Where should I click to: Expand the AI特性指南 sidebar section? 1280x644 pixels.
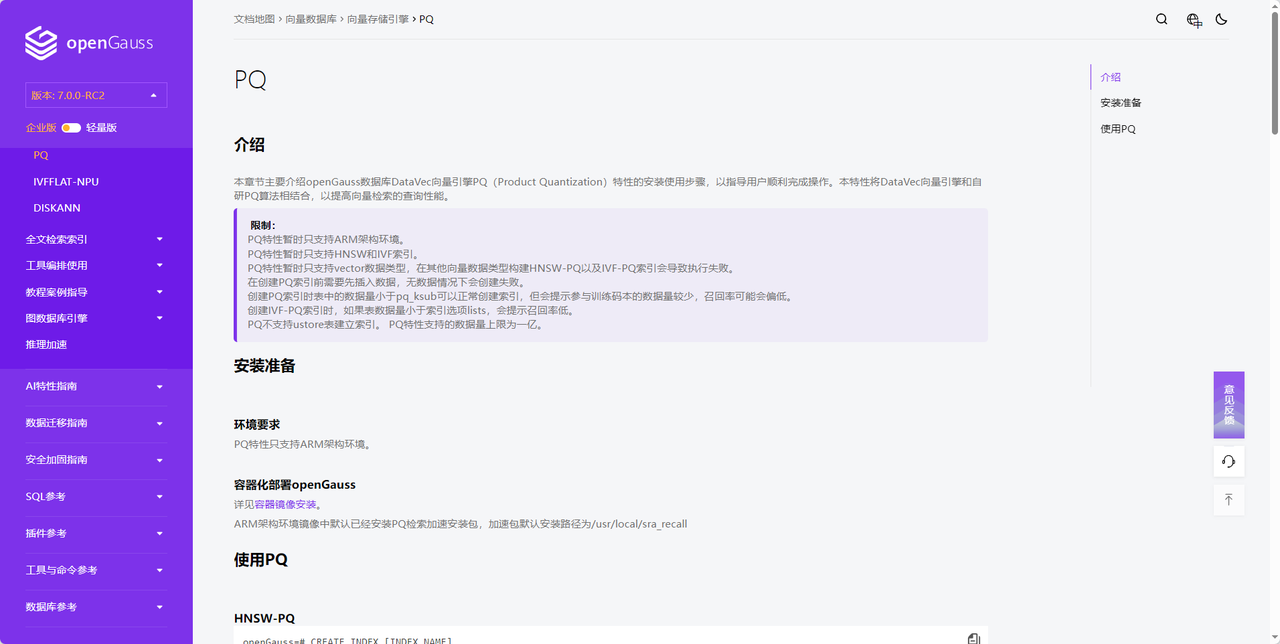click(95, 386)
